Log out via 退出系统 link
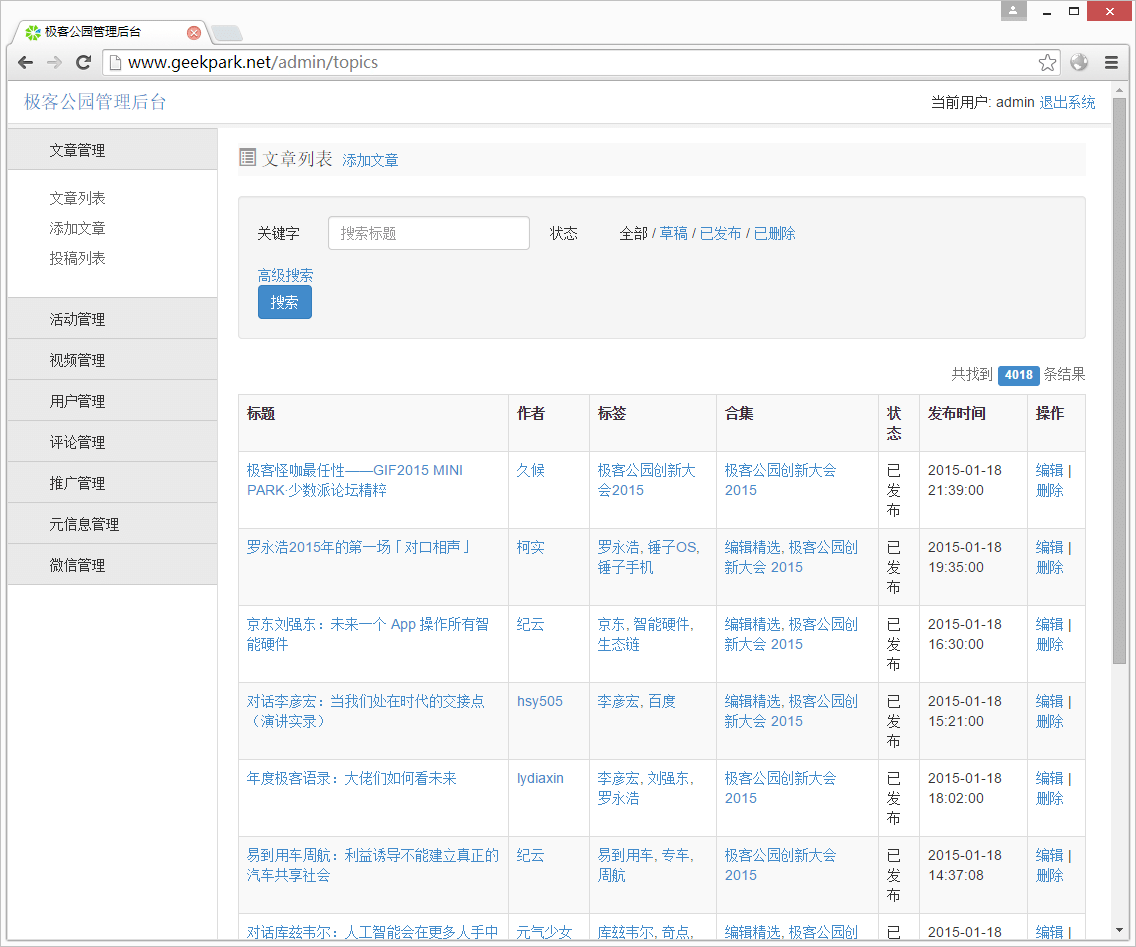This screenshot has height=947, width=1136. 1067,103
